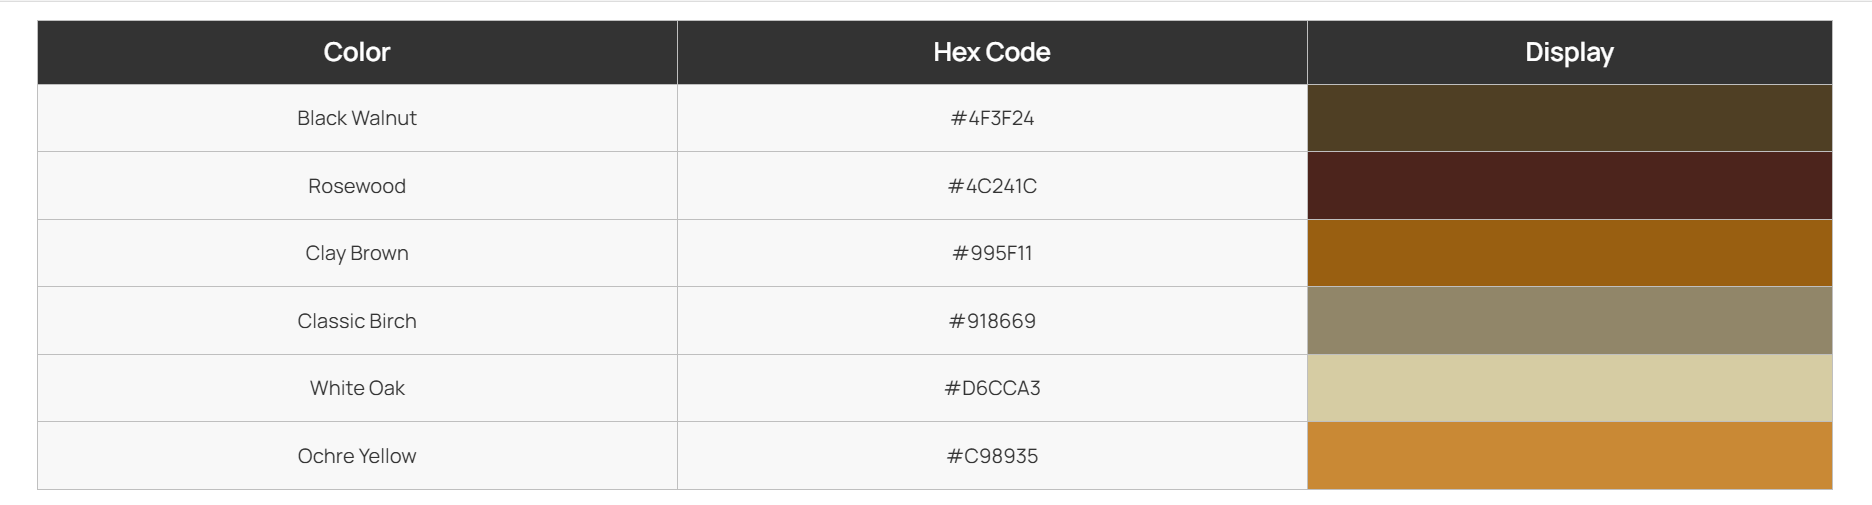The image size is (1872, 505).
Task: Click the Ochre Yellow display swatch
Action: coord(1569,456)
